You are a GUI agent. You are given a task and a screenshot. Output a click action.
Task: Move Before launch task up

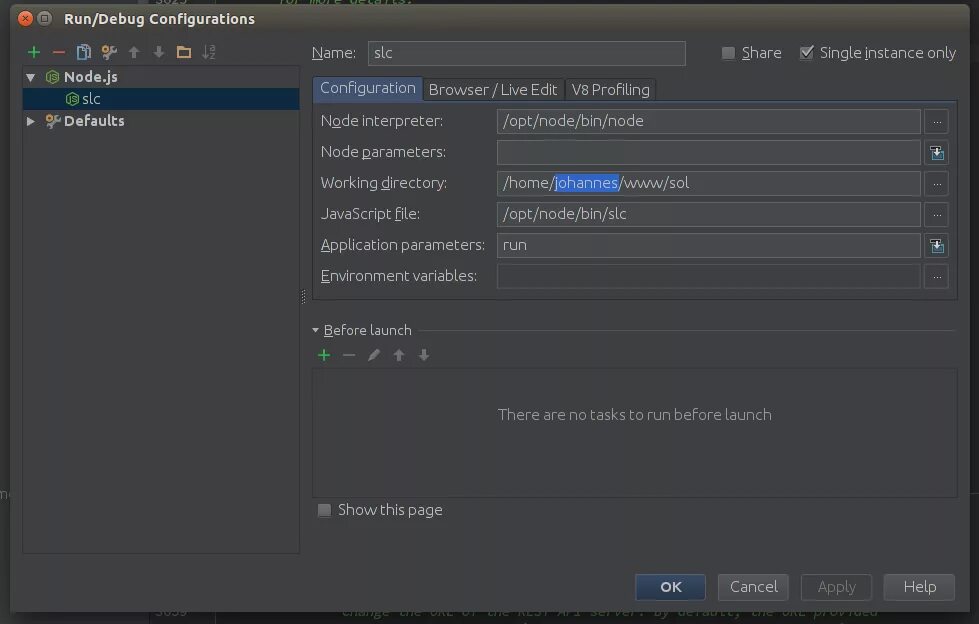tap(399, 355)
